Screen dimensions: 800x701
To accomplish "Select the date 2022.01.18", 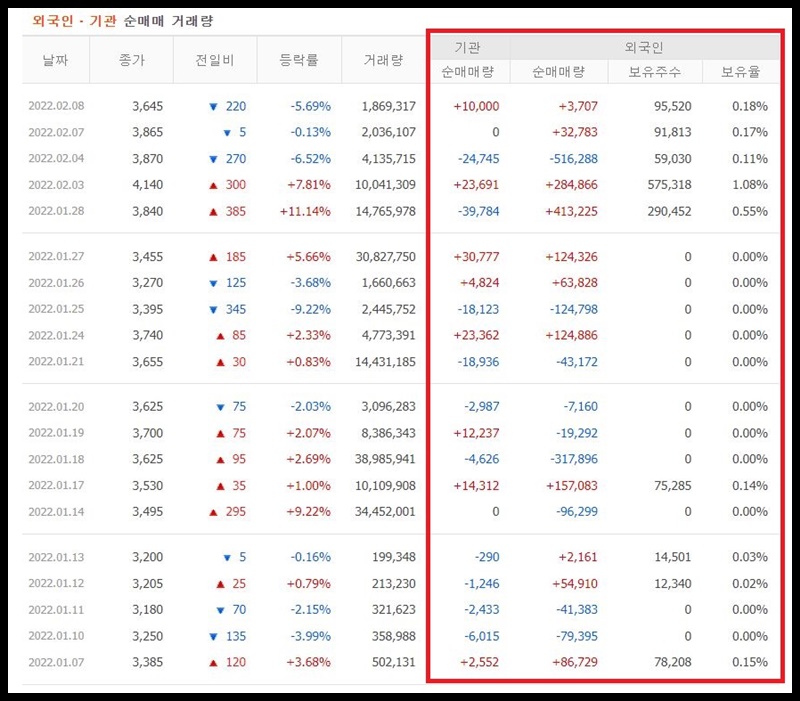I will pos(56,459).
